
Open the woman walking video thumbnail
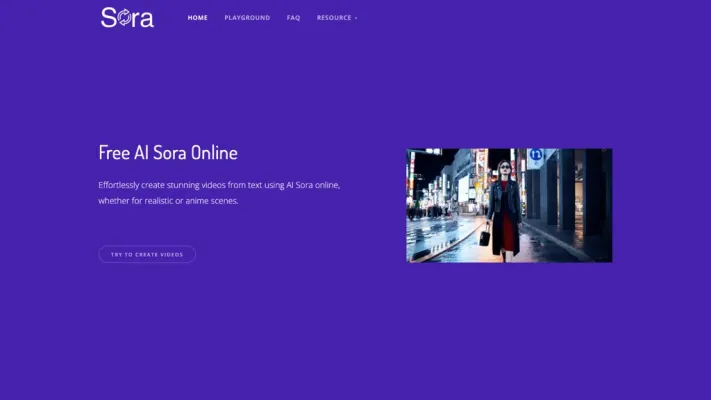coord(509,205)
